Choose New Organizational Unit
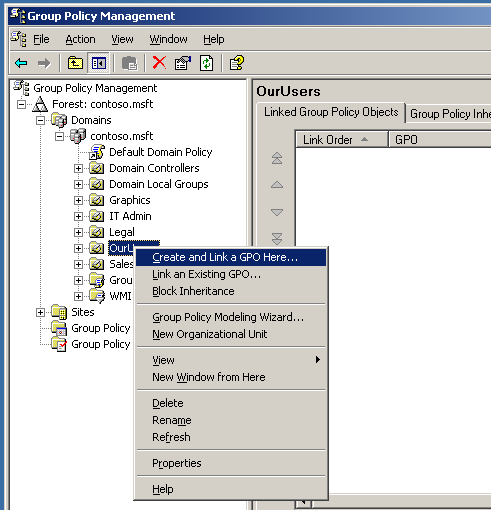 (231, 334)
